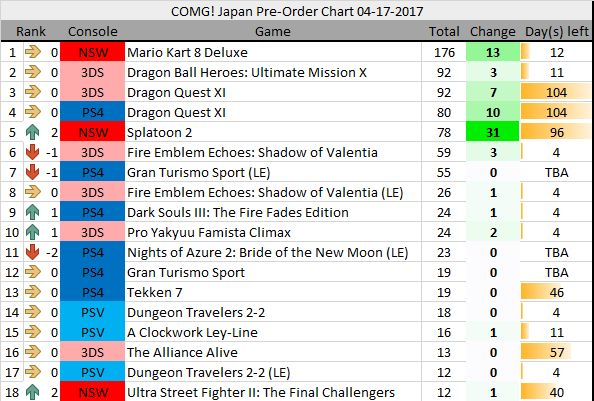The height and width of the screenshot is (401, 594).
Task: Click the Day(s) left column header
Action: click(556, 31)
